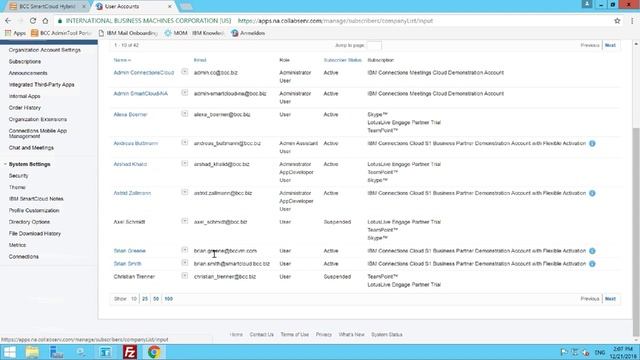The image size is (640, 360).
Task: Open Terms of Use footer link
Action: pos(295,334)
